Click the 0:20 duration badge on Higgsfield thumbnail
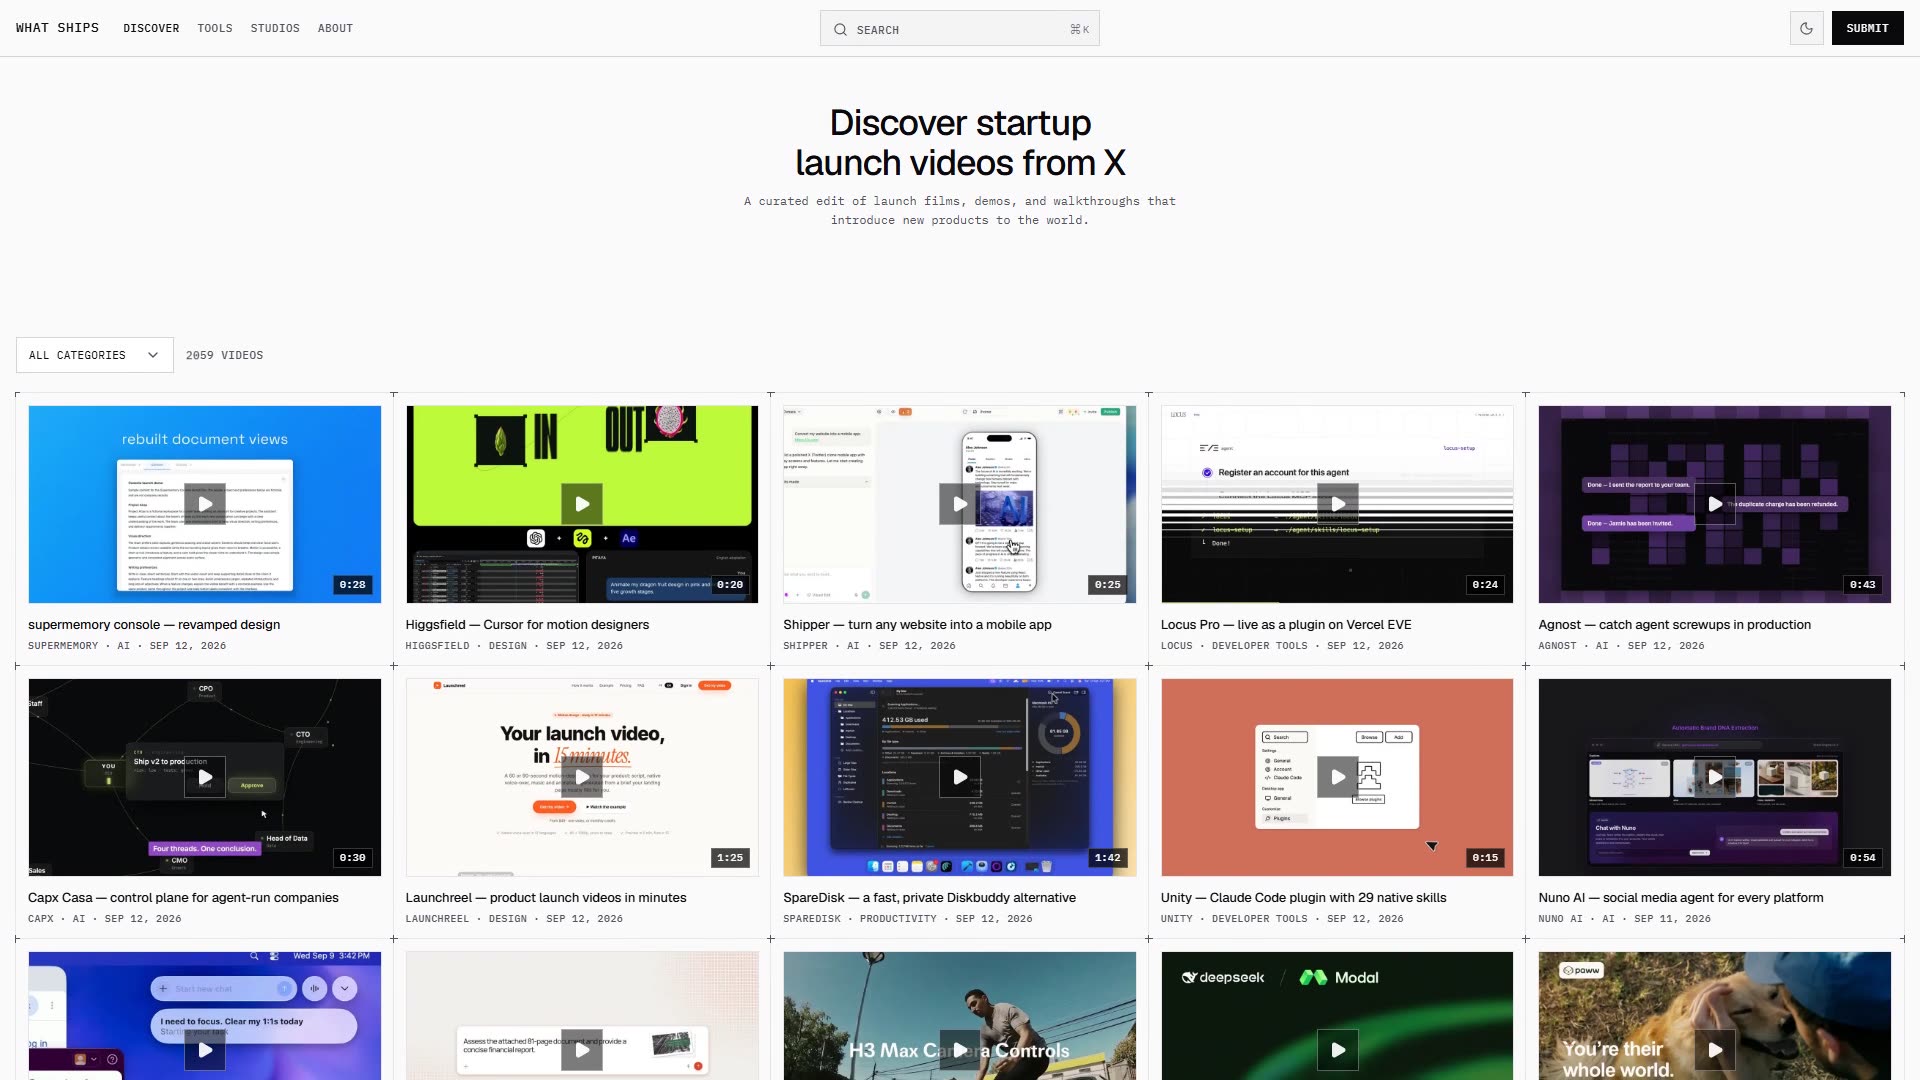Viewport: 1920px width, 1080px height. (x=730, y=585)
